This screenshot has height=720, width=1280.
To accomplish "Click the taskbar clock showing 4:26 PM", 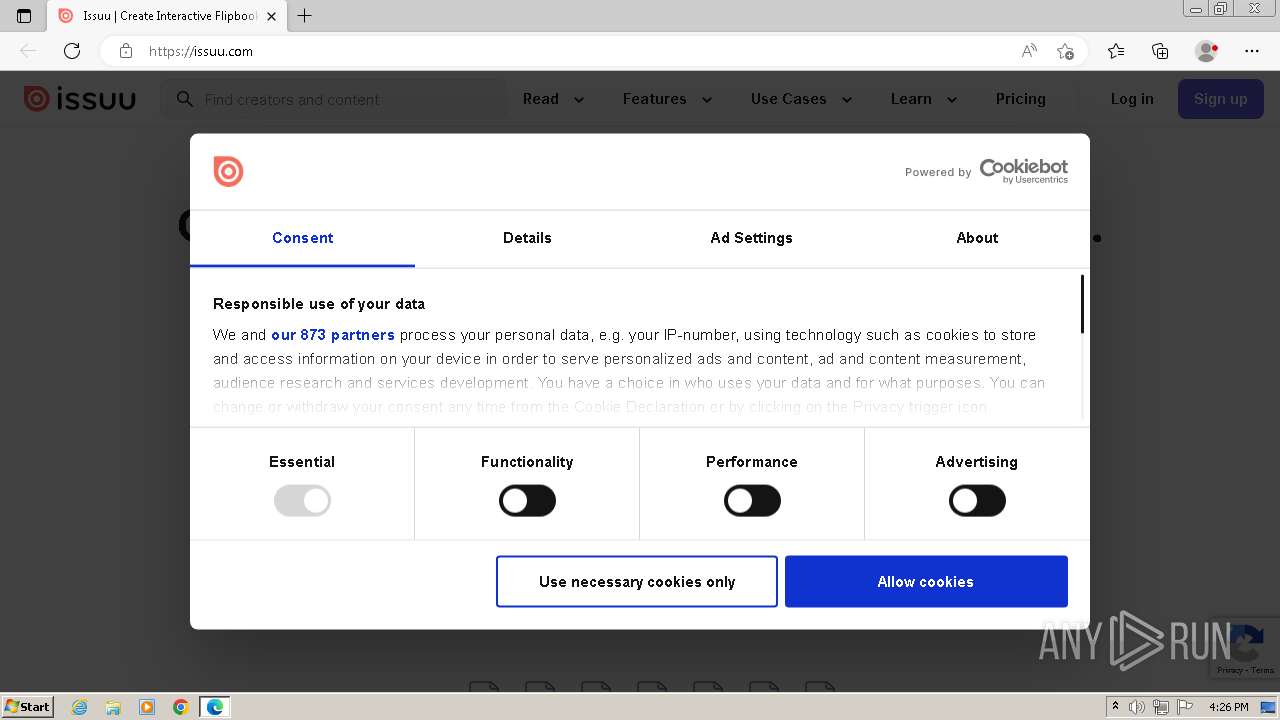I will click(1228, 707).
